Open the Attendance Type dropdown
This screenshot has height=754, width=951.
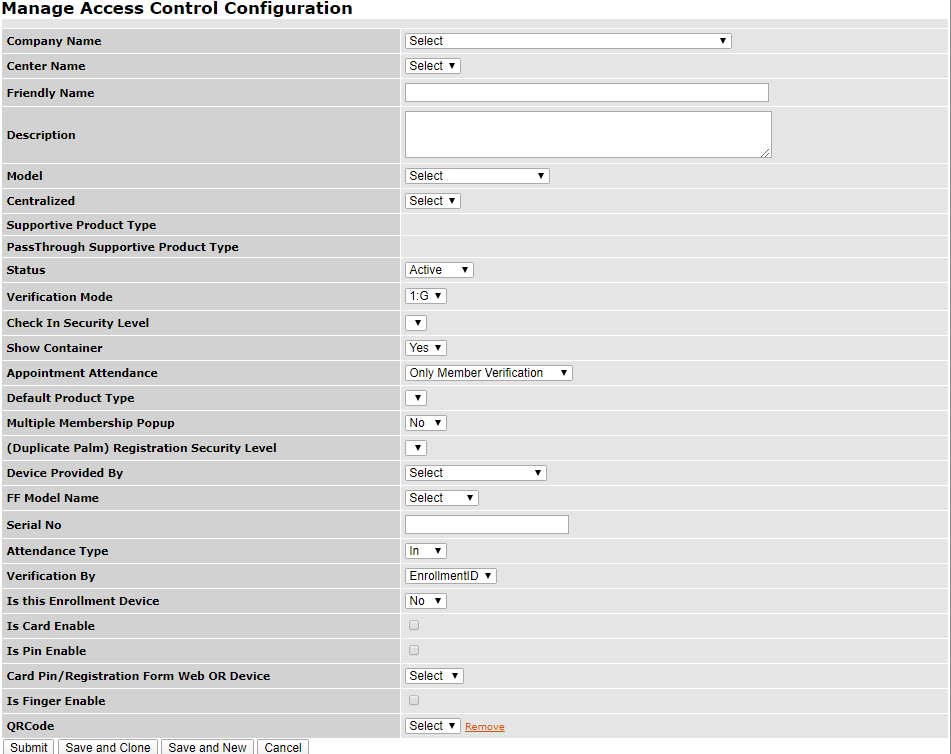426,551
